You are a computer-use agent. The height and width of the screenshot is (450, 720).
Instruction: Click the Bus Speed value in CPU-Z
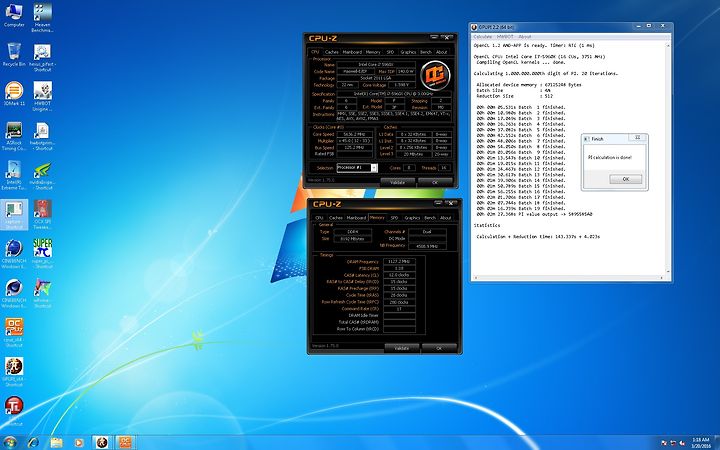(354, 148)
